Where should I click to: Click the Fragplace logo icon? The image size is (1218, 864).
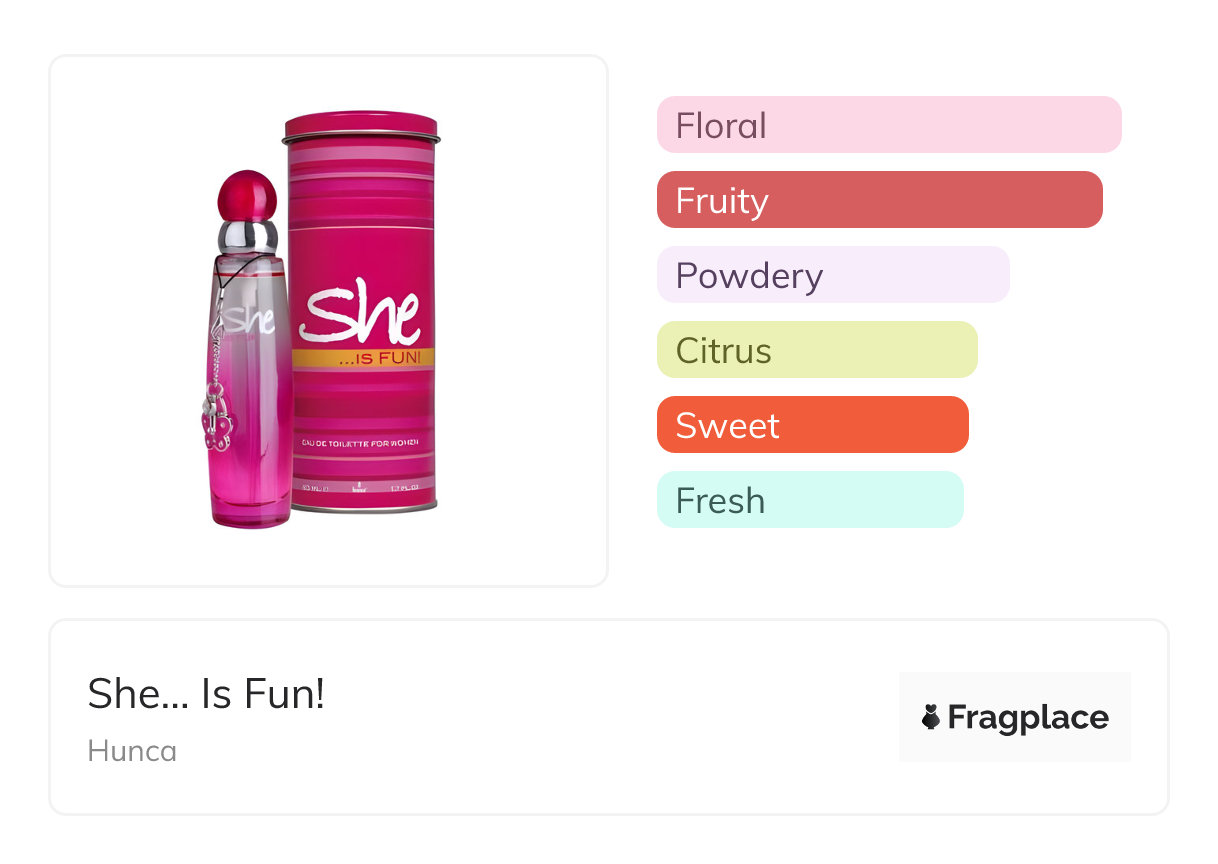[931, 717]
